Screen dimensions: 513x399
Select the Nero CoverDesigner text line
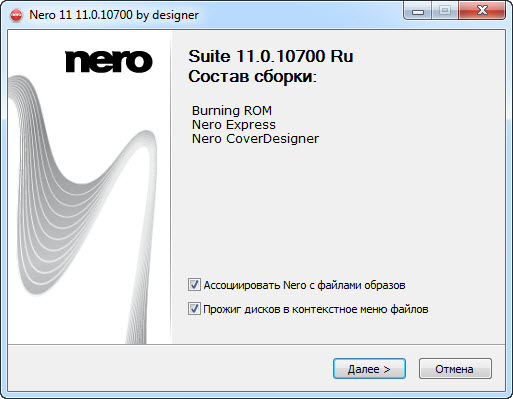pyautogui.click(x=255, y=139)
